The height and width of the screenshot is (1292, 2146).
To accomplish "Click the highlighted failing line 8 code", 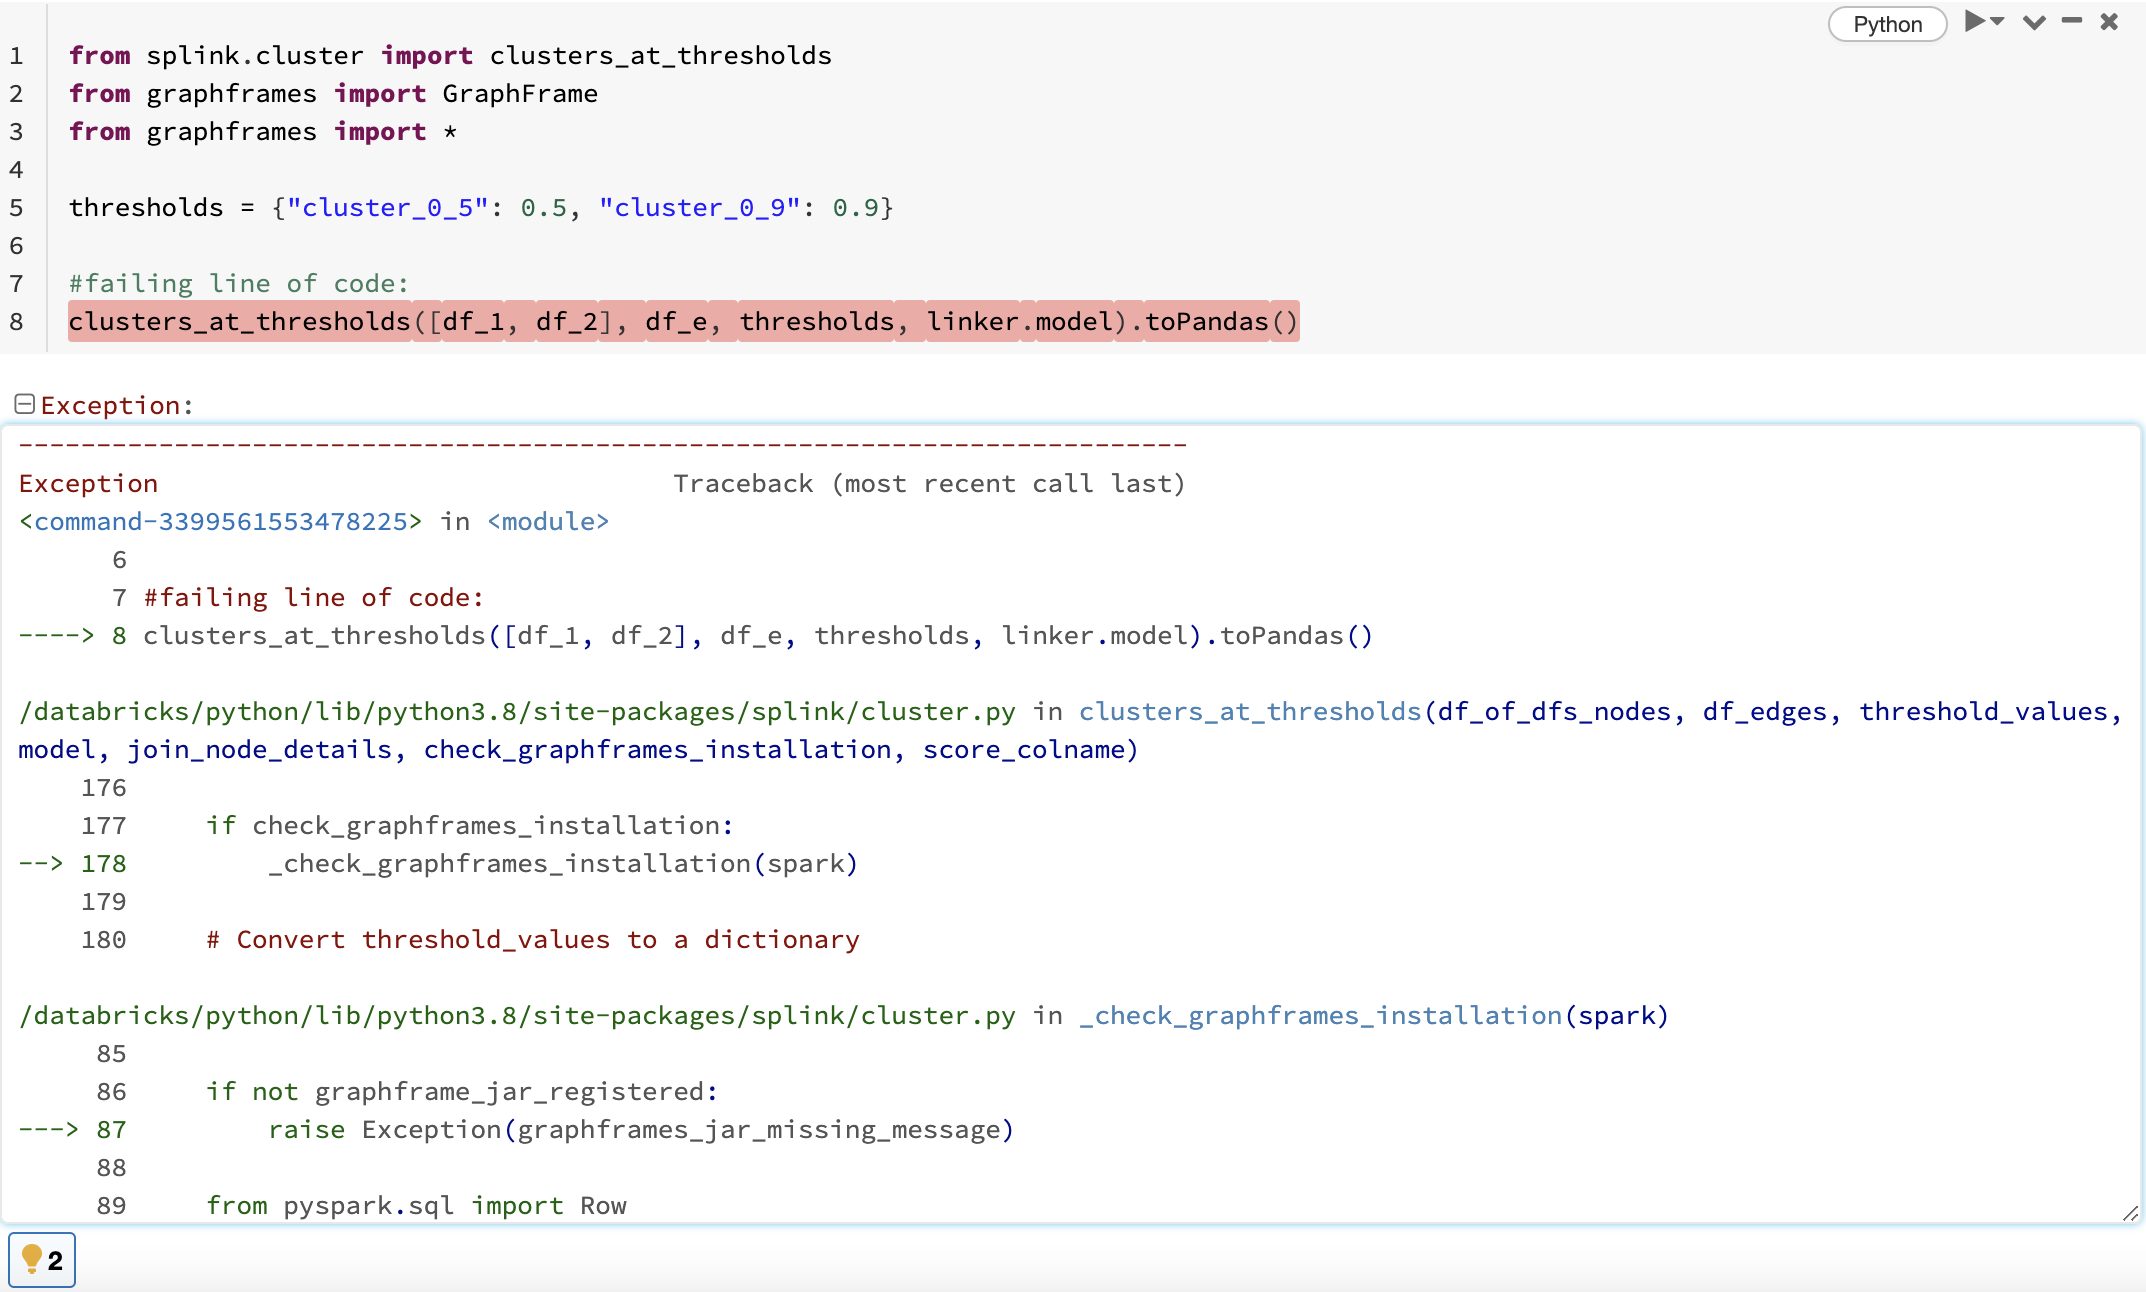I will [x=683, y=321].
